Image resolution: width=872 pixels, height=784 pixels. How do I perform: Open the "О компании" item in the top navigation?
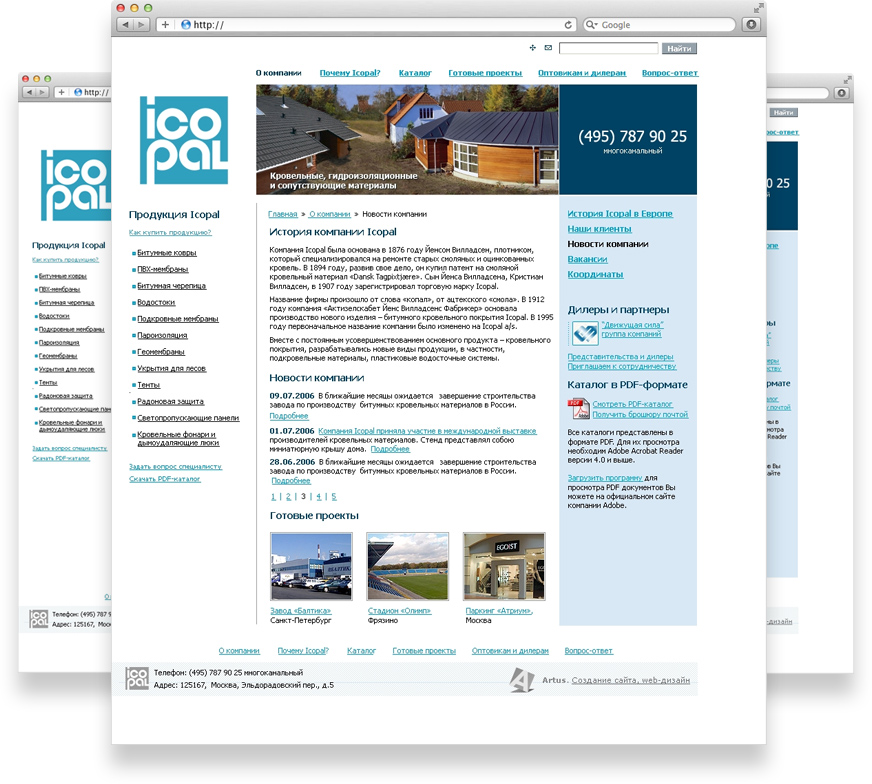point(279,73)
